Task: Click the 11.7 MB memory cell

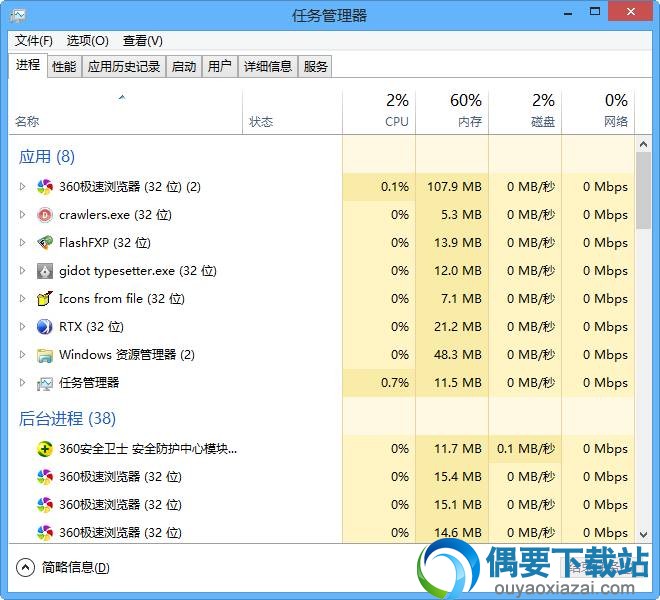Action: [452, 449]
